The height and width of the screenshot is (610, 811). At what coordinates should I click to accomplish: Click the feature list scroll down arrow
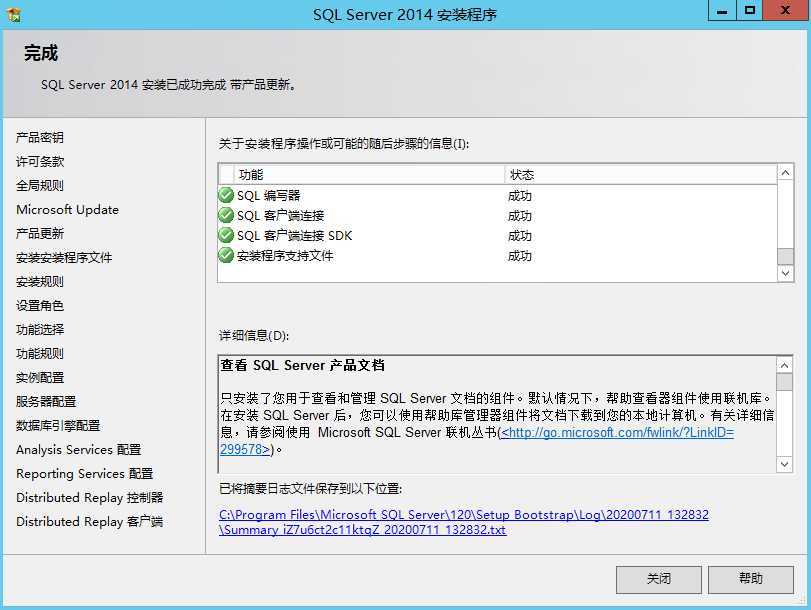pos(785,273)
